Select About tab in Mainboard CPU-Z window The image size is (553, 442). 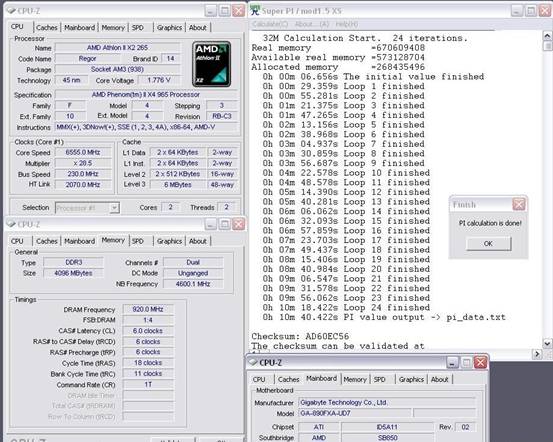pyautogui.click(x=439, y=380)
